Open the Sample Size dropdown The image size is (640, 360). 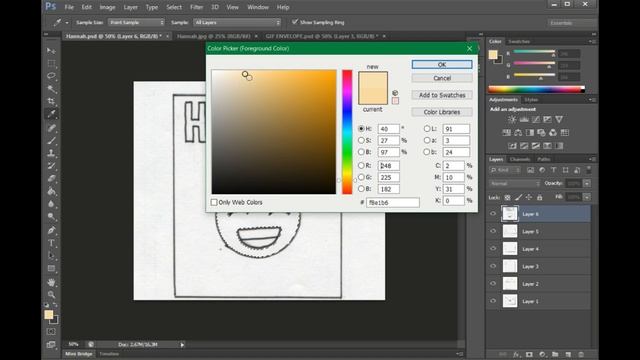pyautogui.click(x=136, y=22)
